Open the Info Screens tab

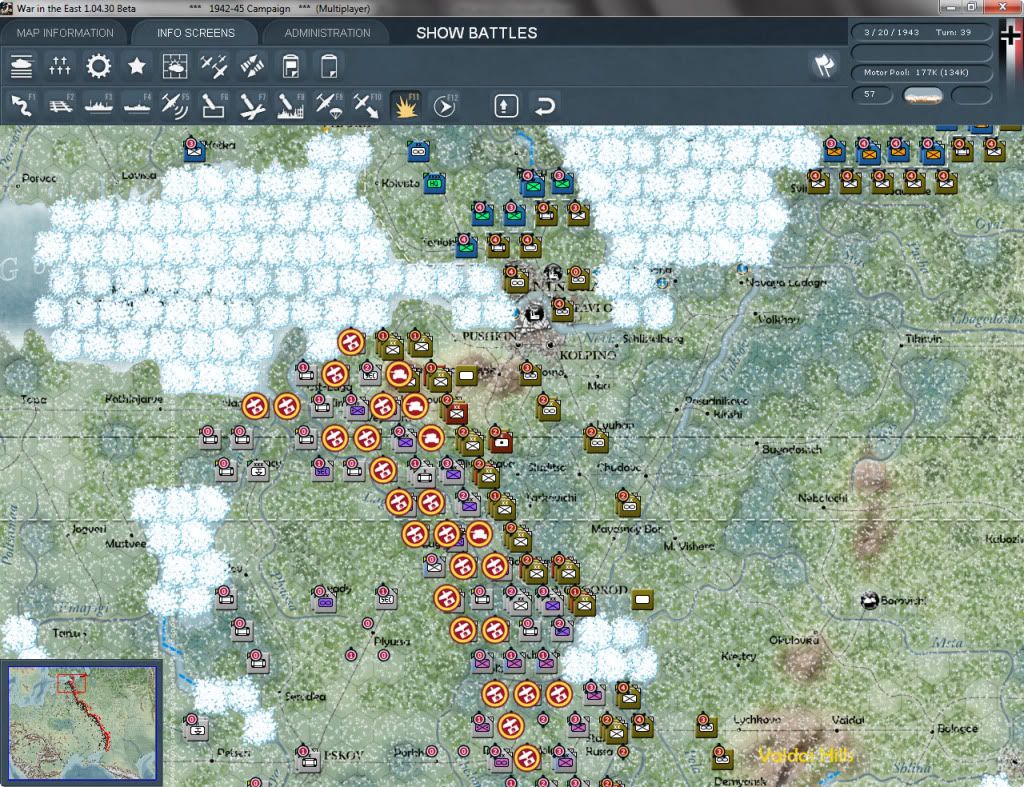[x=195, y=33]
